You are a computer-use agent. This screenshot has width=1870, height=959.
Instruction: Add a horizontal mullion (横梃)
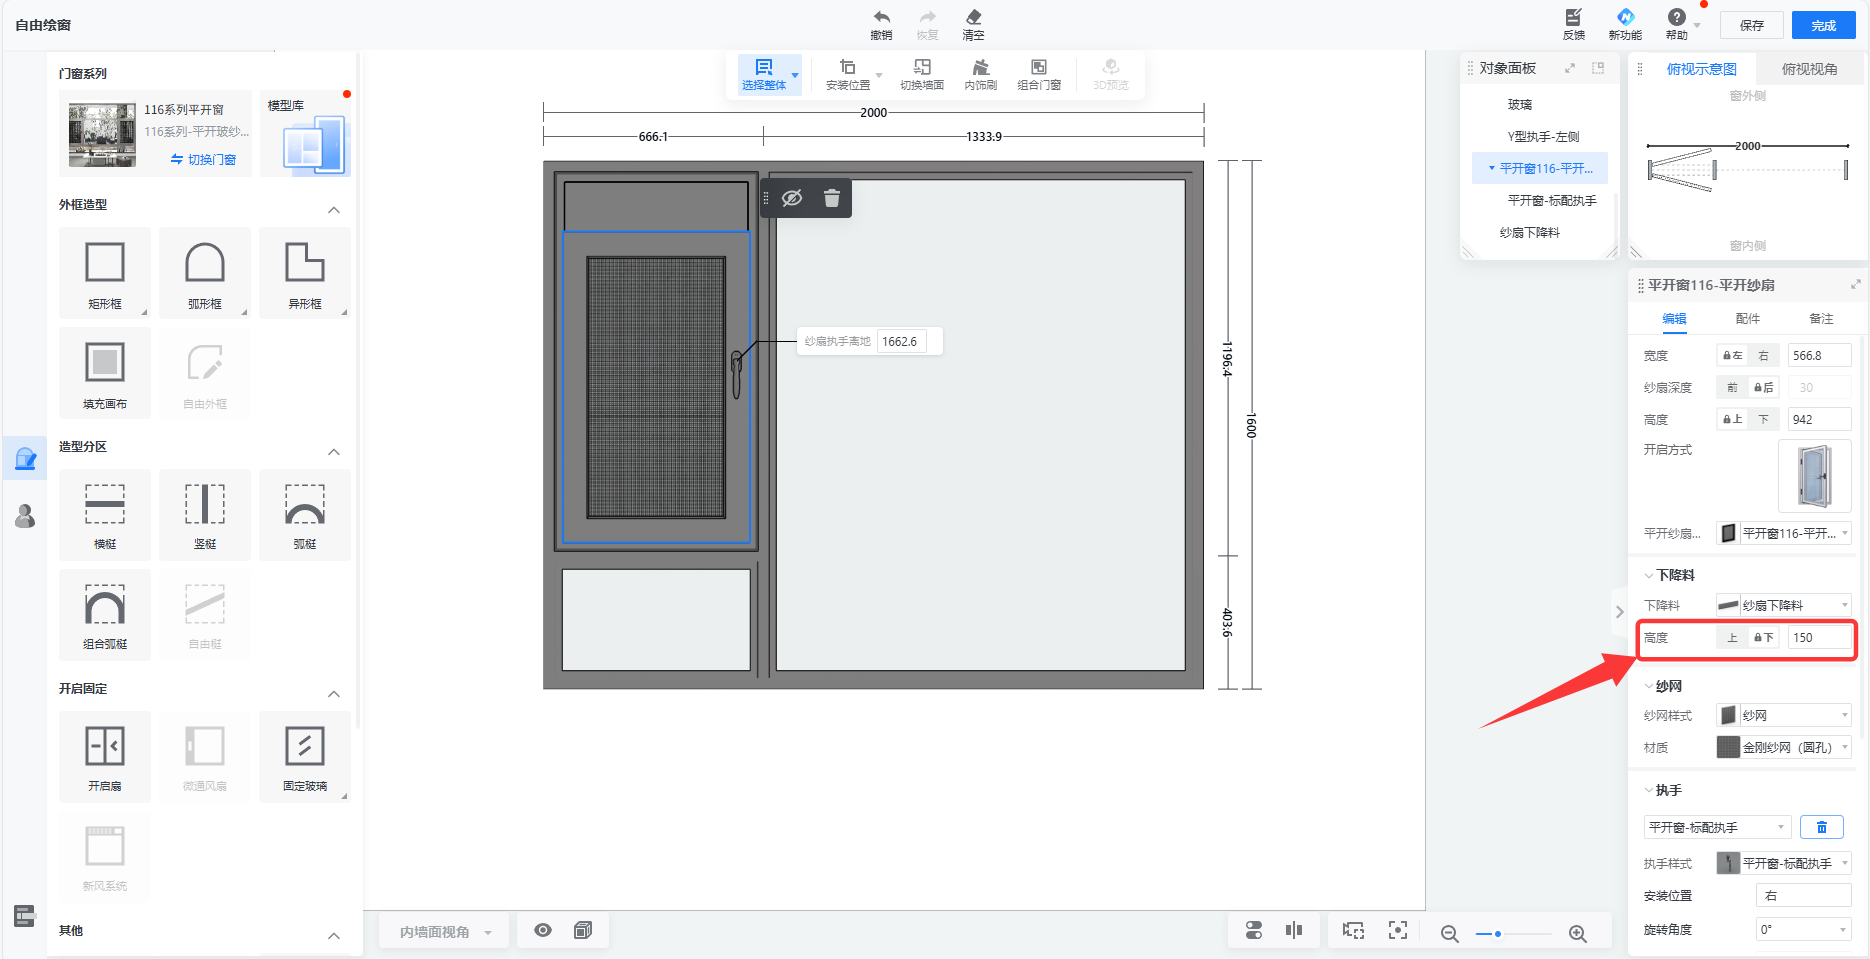click(x=105, y=506)
